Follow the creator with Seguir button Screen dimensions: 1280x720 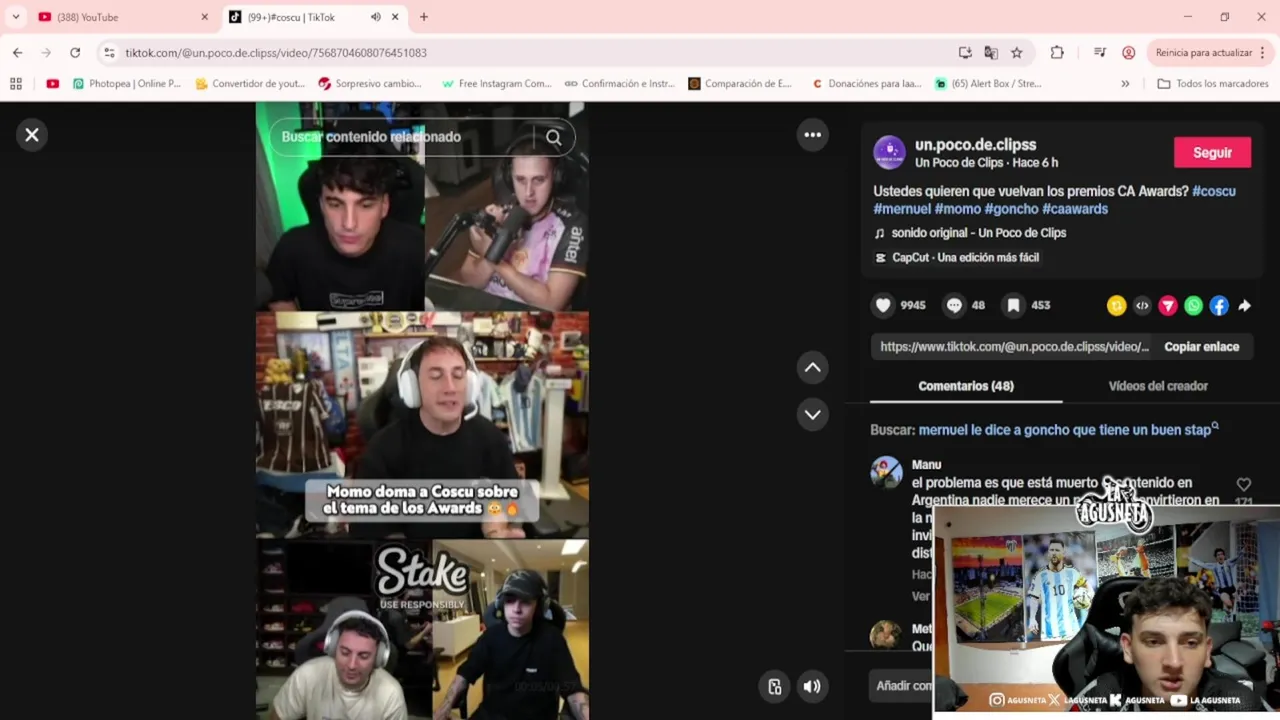1212,152
